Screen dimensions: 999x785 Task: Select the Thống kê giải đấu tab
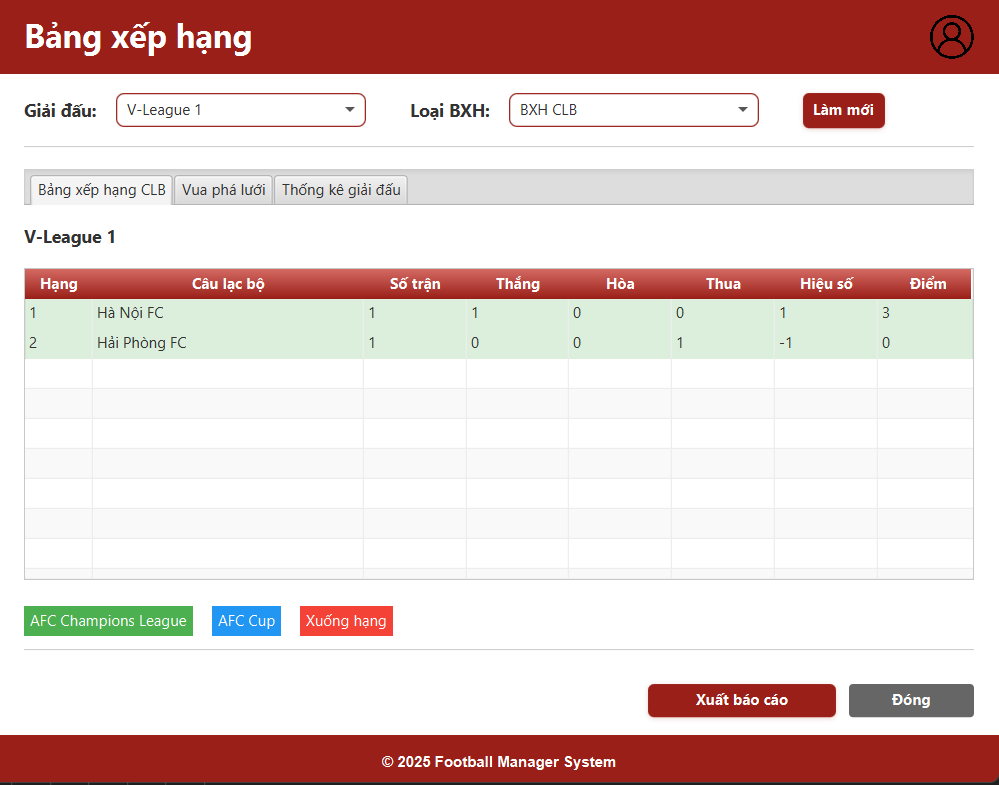click(x=341, y=190)
